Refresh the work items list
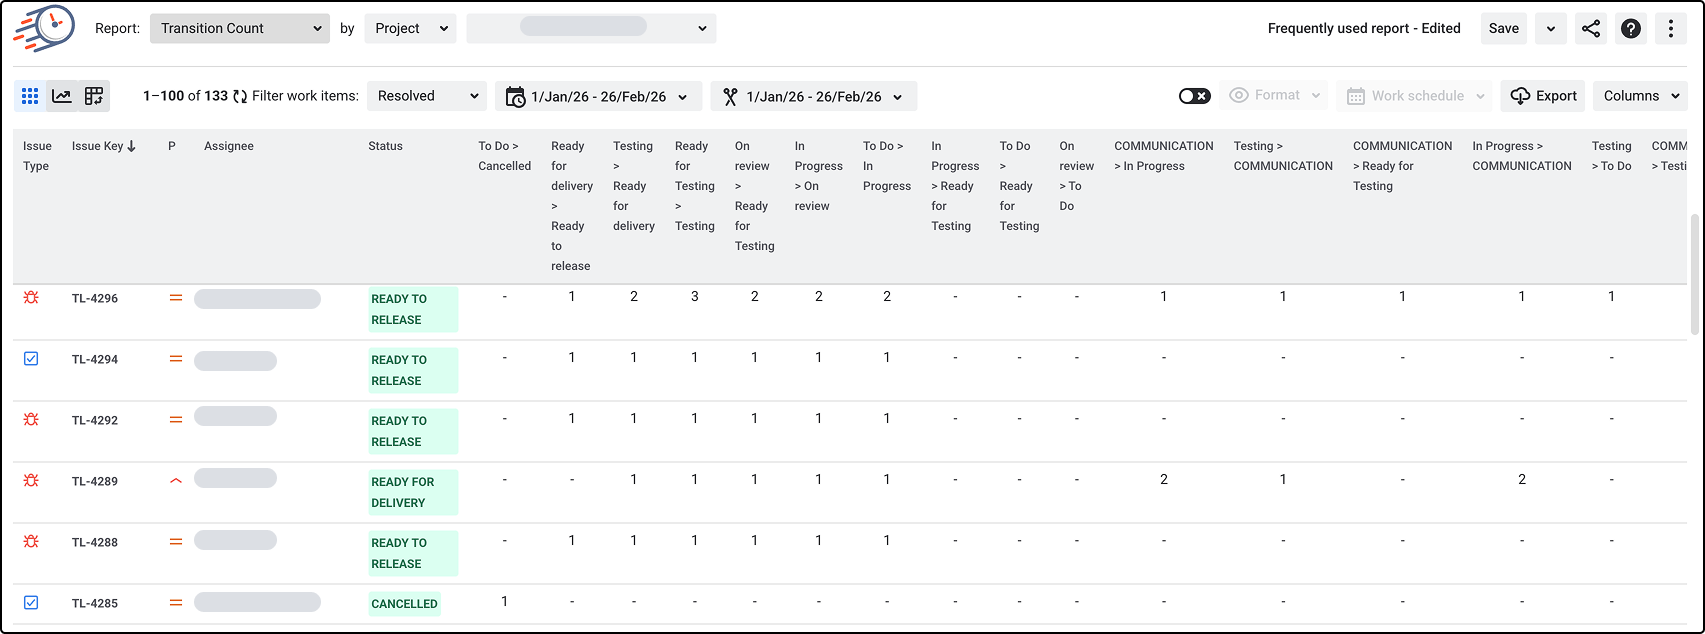The width and height of the screenshot is (1705, 634). pos(240,96)
